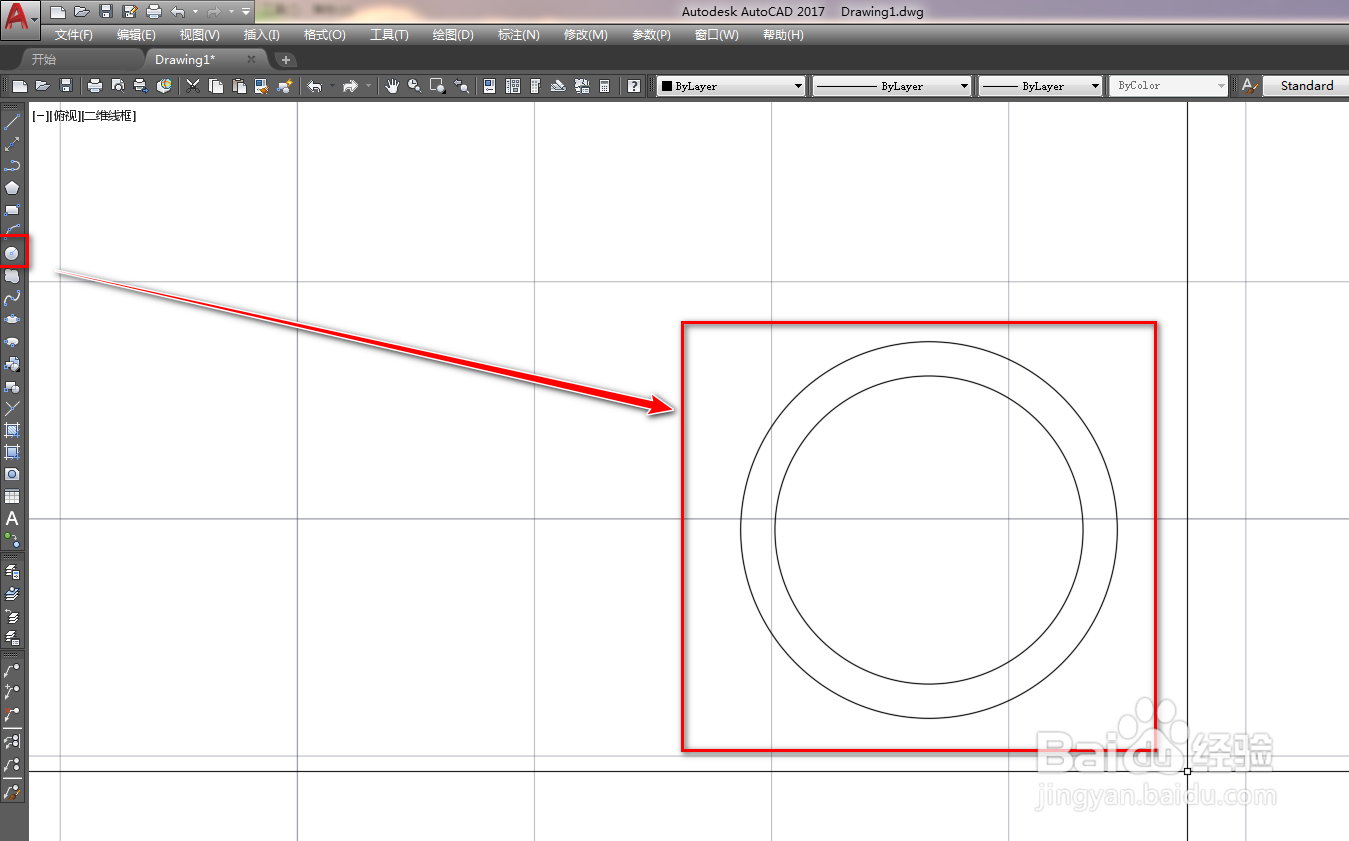Click the Zoom Previous icon
Image resolution: width=1349 pixels, height=841 pixels.
(x=461, y=86)
